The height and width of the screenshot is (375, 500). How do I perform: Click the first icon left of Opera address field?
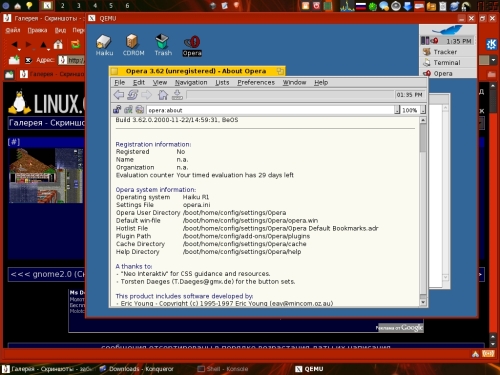(x=117, y=109)
